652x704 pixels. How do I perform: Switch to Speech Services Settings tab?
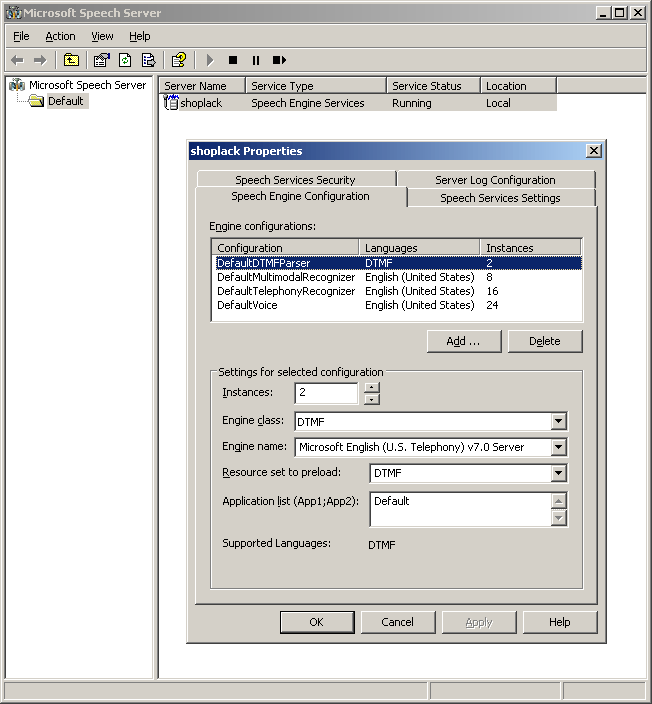[x=500, y=198]
